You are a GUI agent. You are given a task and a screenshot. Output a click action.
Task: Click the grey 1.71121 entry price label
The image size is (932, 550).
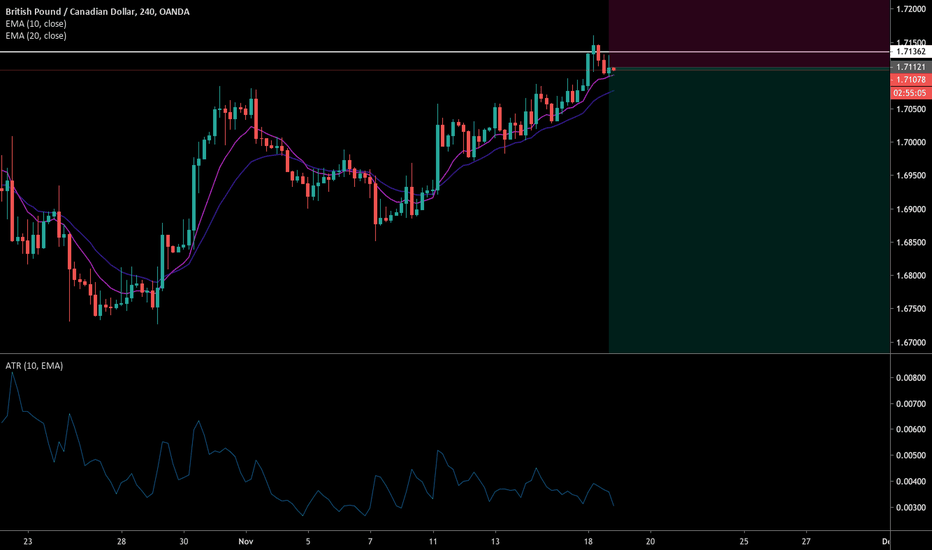(x=909, y=67)
